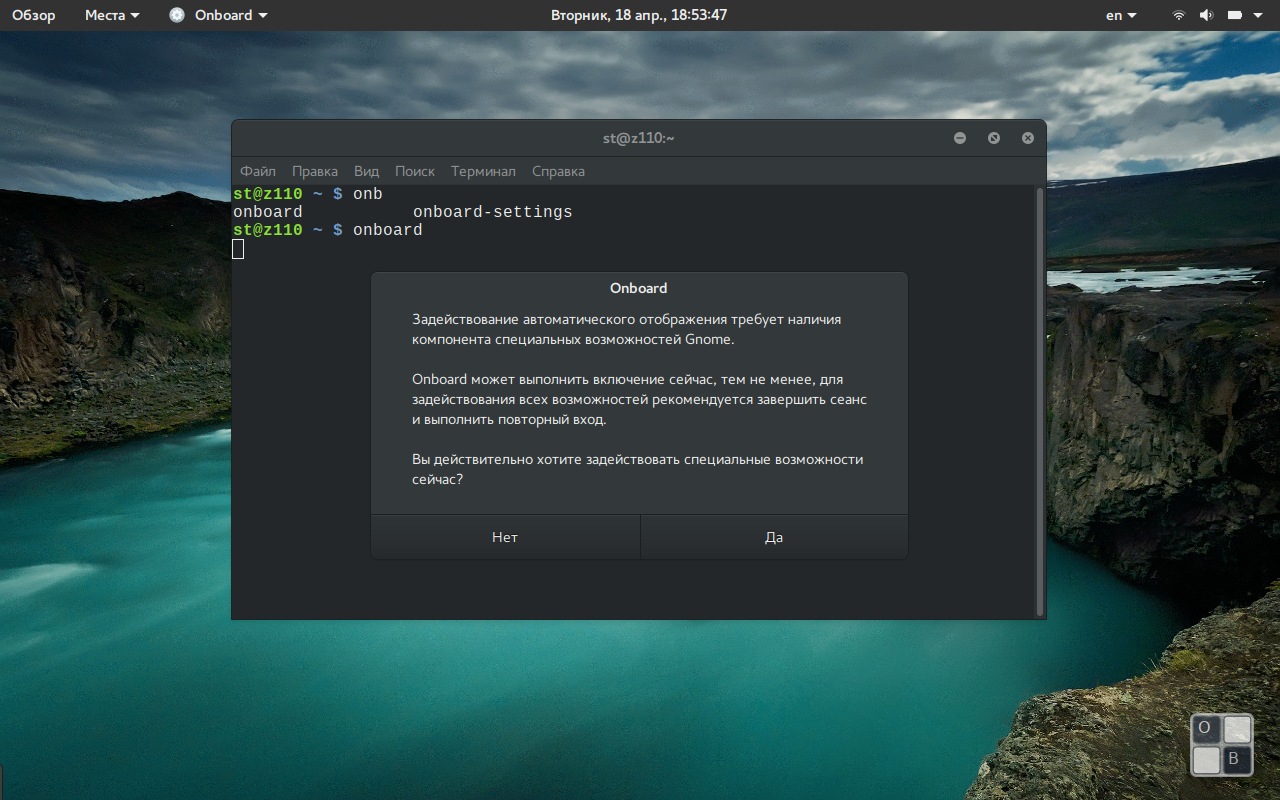
Task: Click the terminal vertical scrollbar
Action: [1040, 400]
